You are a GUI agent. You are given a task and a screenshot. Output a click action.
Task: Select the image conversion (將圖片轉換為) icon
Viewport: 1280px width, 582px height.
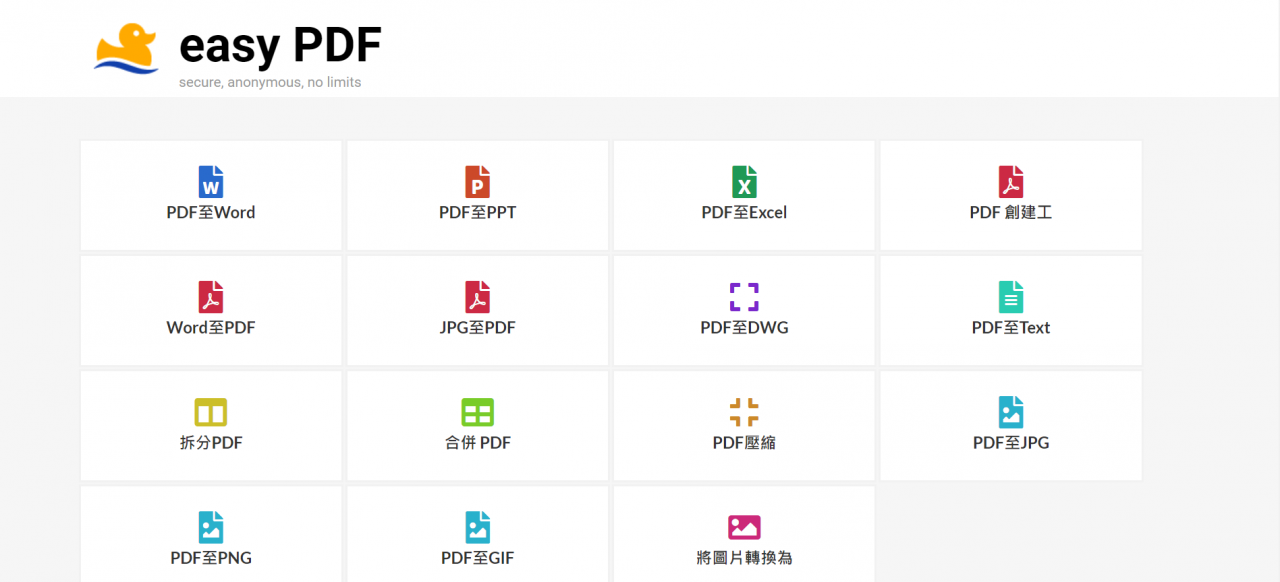[744, 527]
